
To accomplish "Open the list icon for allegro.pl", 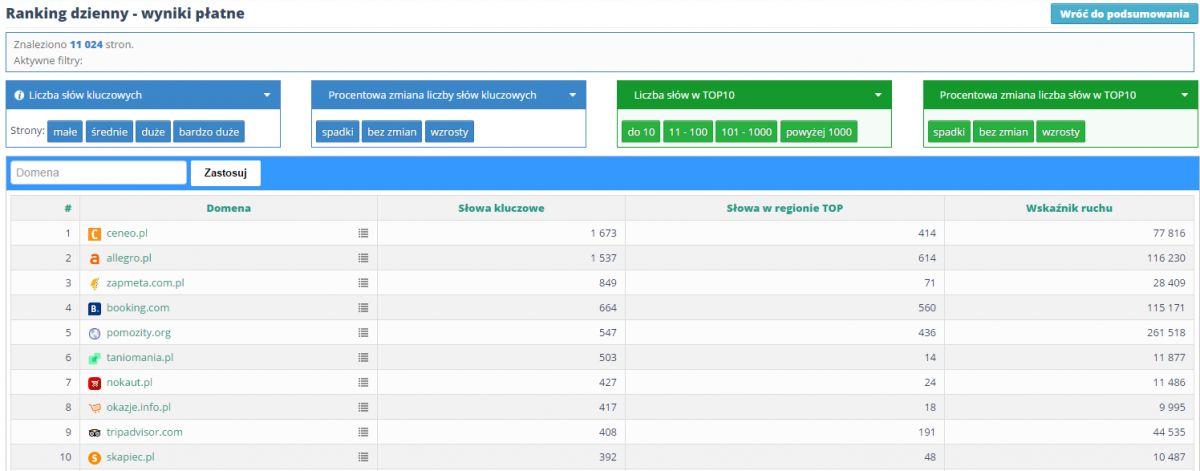I will pos(363,258).
